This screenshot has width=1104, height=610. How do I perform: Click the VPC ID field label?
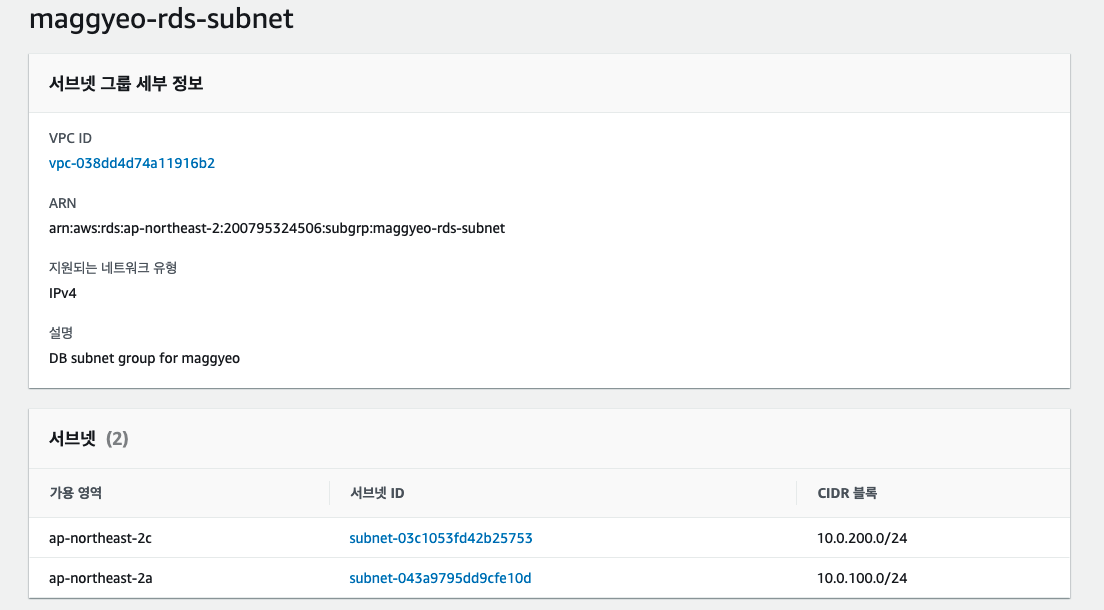coord(70,138)
